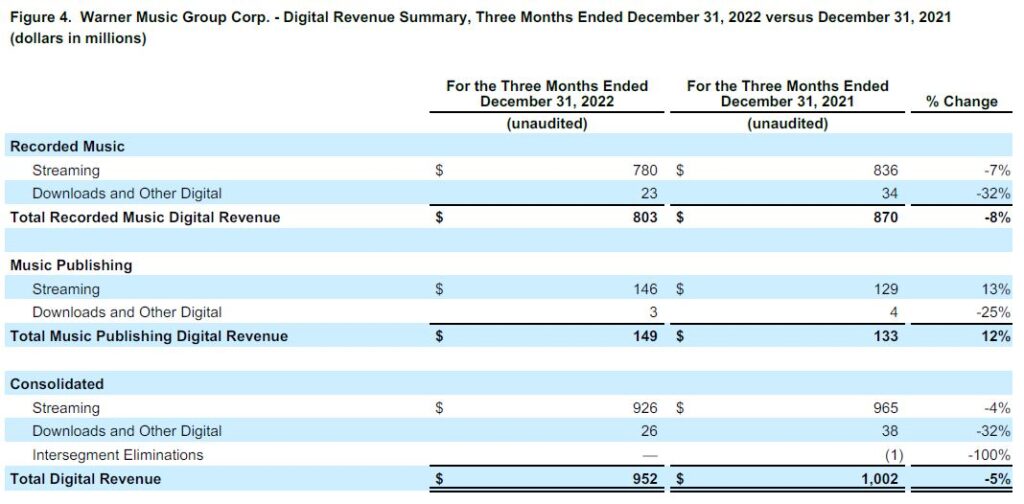Select the Consolidated section heading
1024x504 pixels.
coord(57,384)
